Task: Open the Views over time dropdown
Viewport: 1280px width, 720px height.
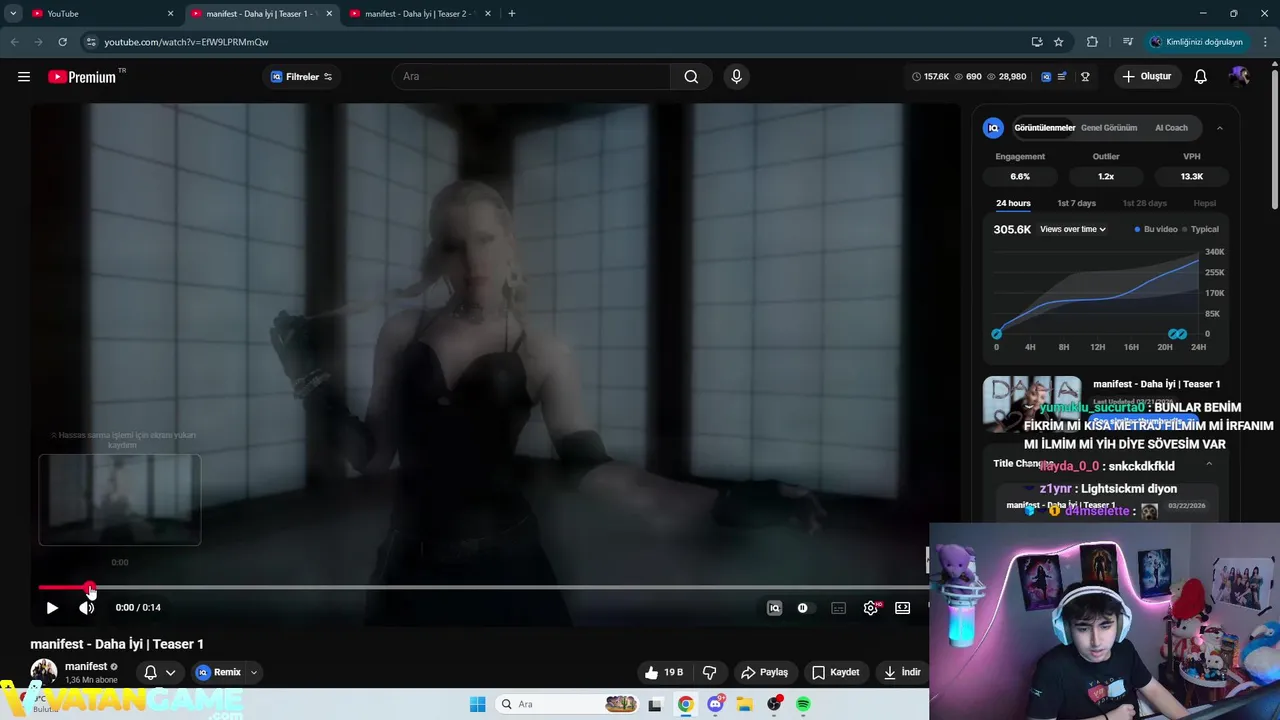Action: 1073,229
